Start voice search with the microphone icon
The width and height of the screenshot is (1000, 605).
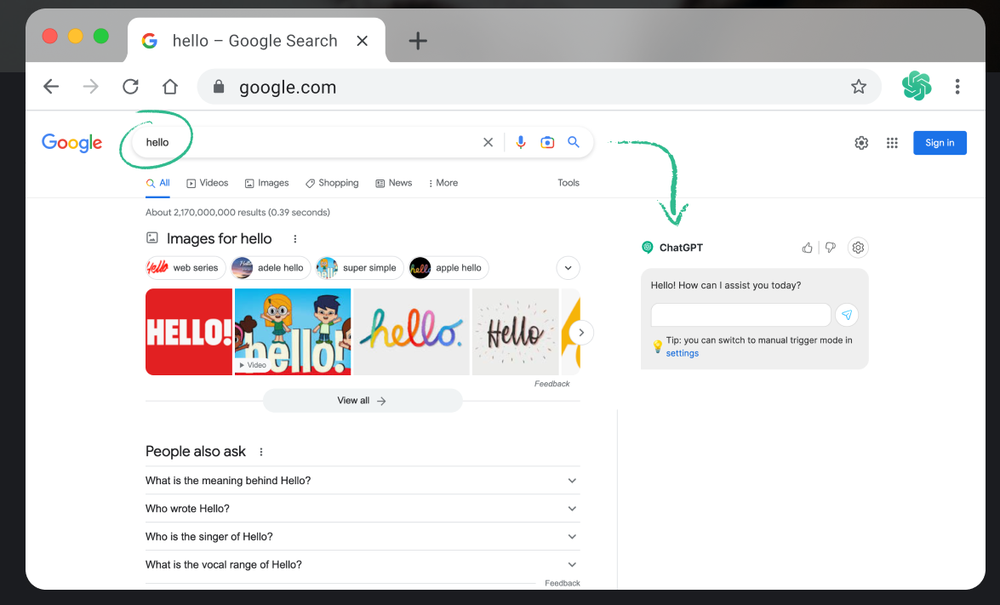pyautogui.click(x=520, y=142)
